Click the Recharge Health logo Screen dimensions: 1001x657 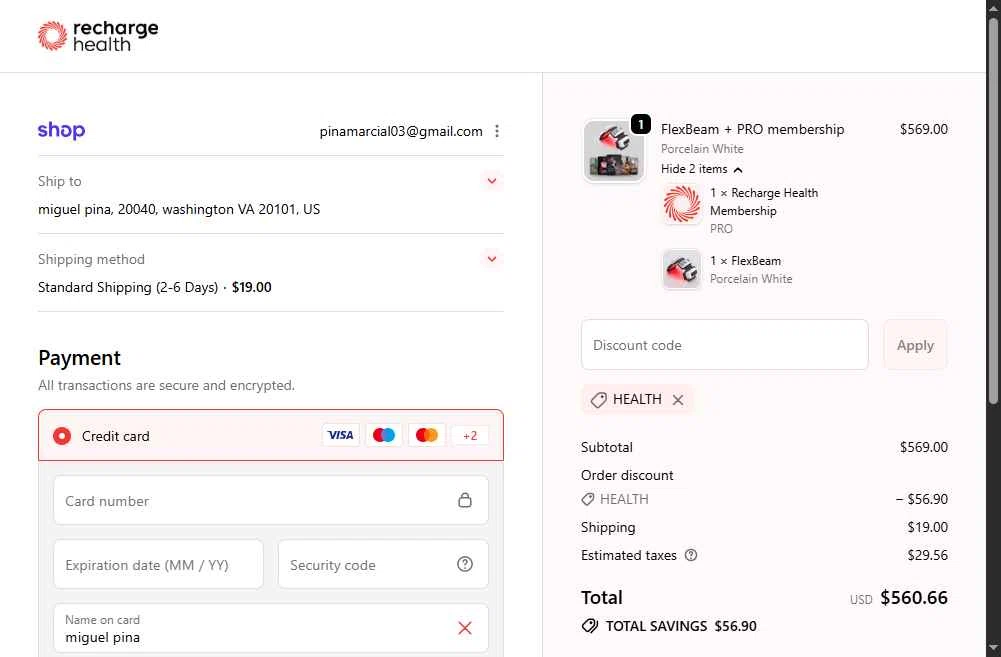pyautogui.click(x=98, y=36)
